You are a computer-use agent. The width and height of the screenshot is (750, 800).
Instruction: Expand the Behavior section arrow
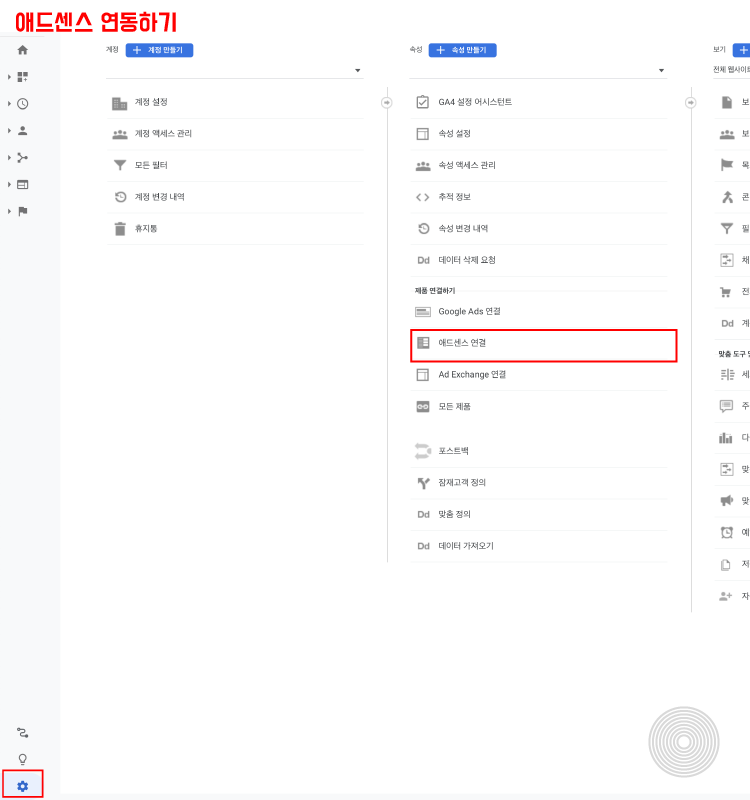pos(9,184)
